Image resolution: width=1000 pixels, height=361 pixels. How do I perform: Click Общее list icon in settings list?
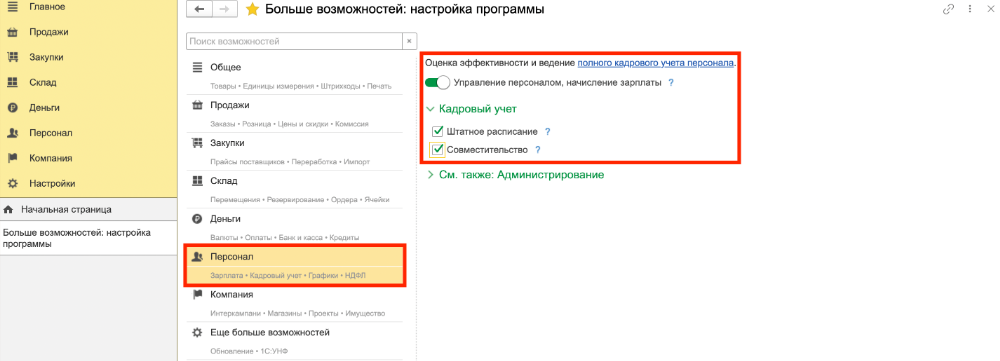[x=197, y=67]
